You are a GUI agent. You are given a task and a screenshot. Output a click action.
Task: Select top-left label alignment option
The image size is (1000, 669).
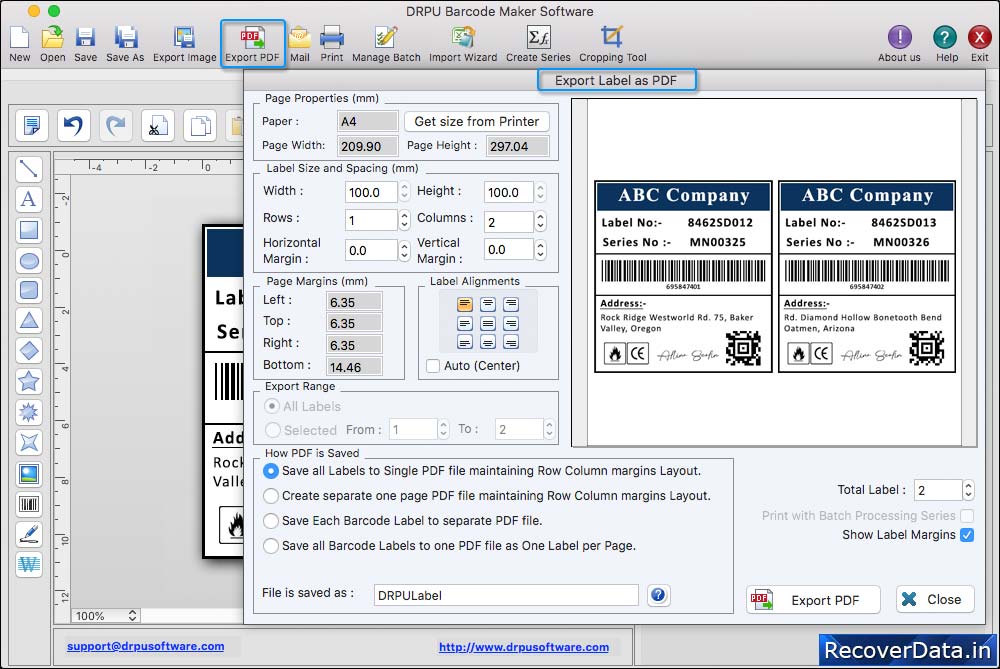click(x=465, y=304)
